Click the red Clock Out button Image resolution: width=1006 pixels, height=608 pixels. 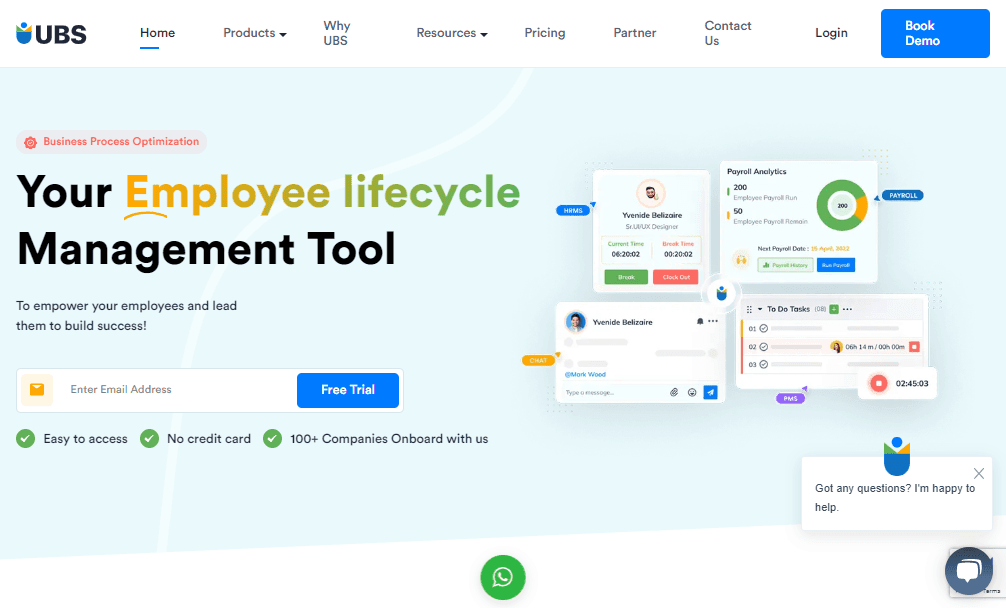click(676, 277)
